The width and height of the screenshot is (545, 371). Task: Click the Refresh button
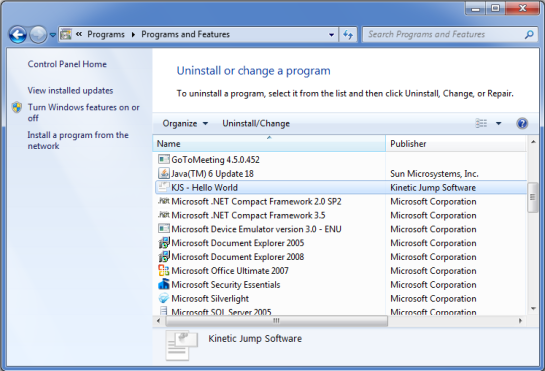348,34
